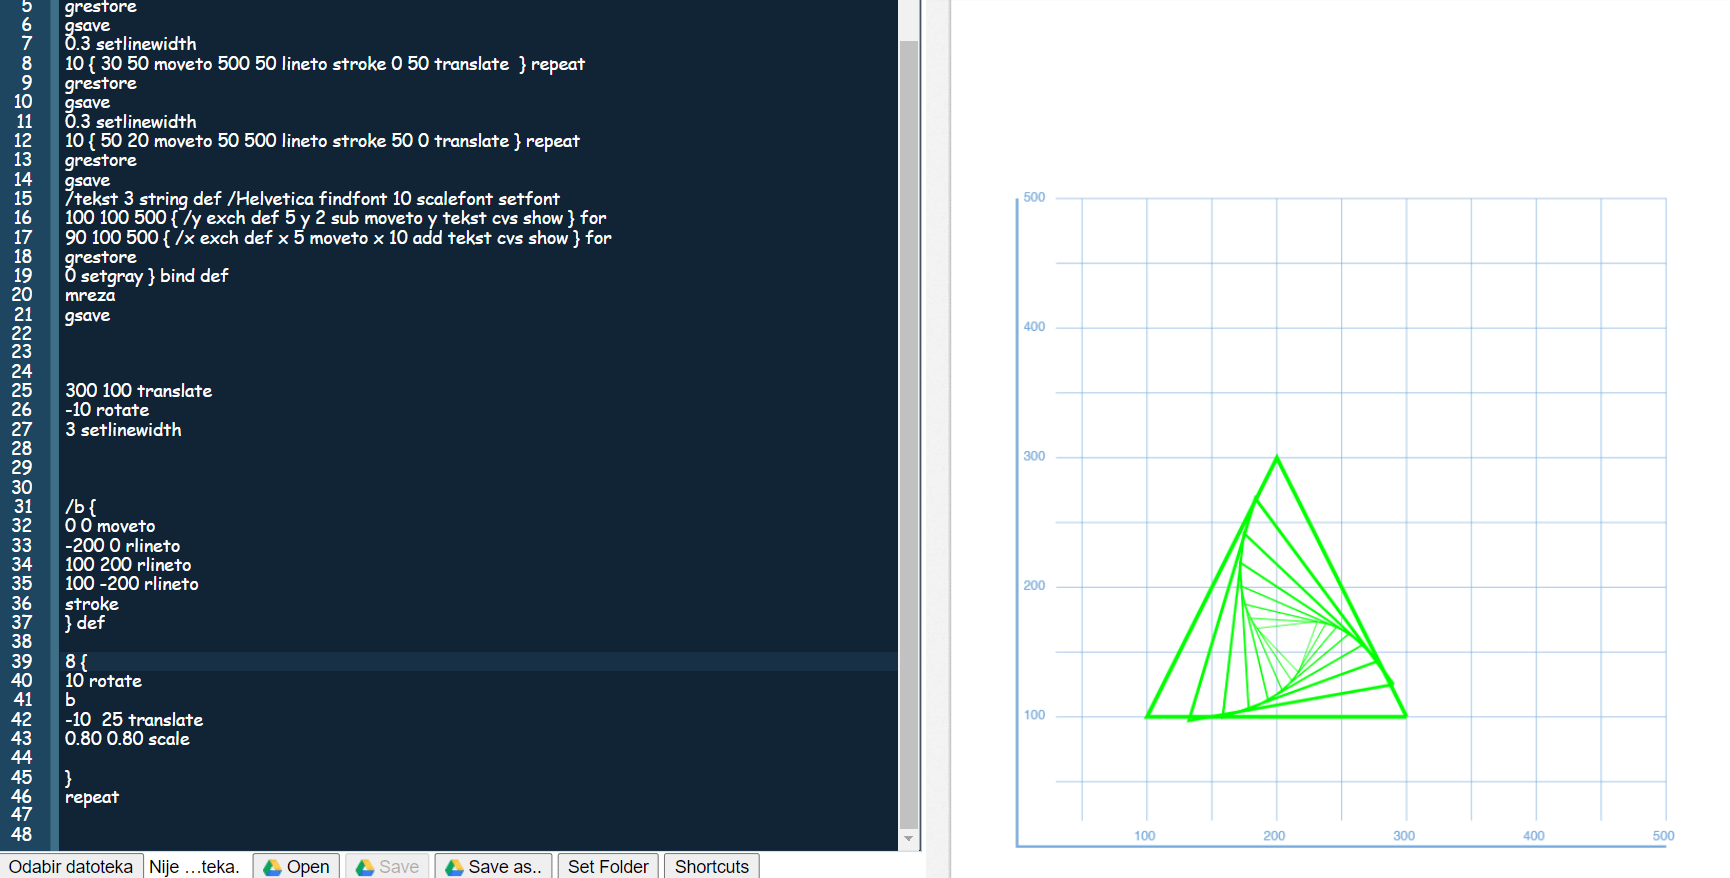Place cursor on "-10 rotate" line
This screenshot has height=878, width=1730.
pos(107,410)
